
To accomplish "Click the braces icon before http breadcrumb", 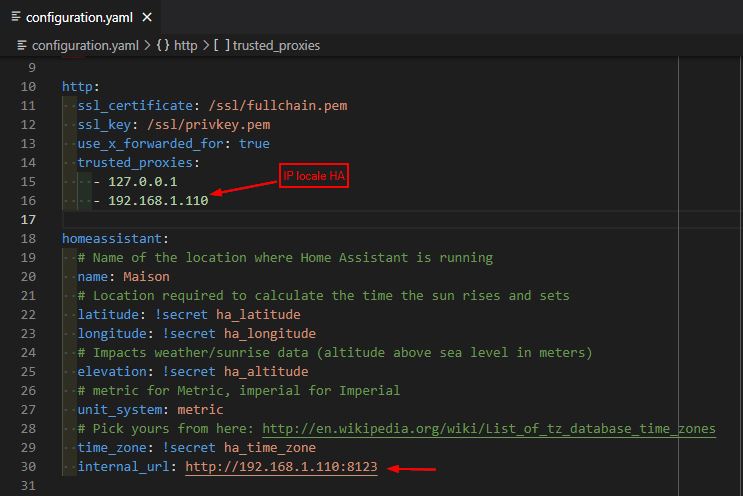I will (x=163, y=45).
